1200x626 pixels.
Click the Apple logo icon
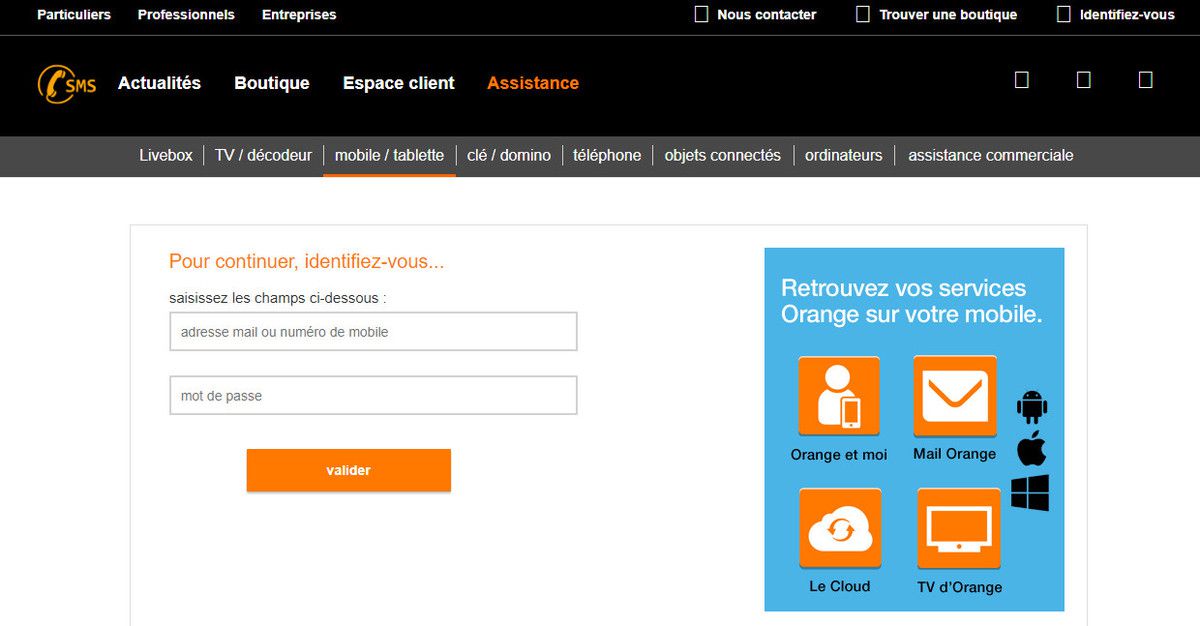click(x=1031, y=450)
